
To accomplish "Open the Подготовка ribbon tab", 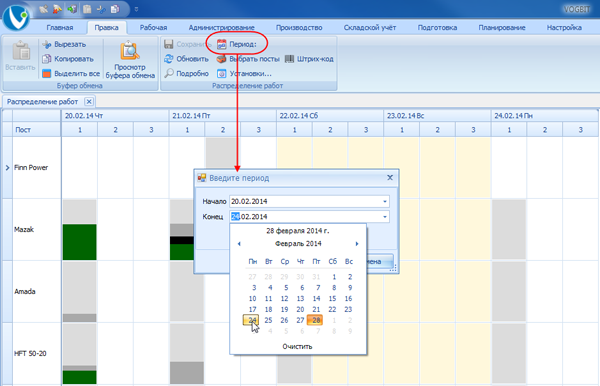I will pos(437,28).
